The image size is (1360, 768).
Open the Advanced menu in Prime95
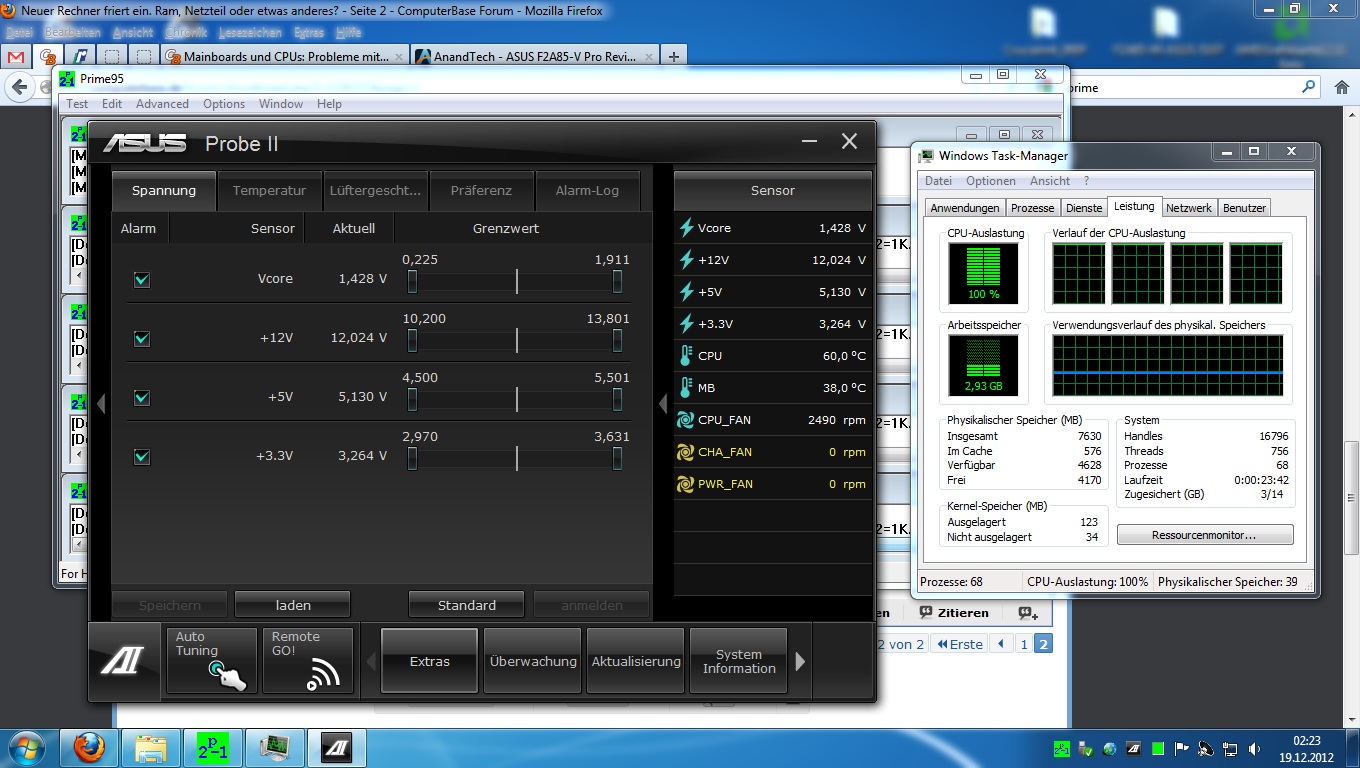click(162, 104)
